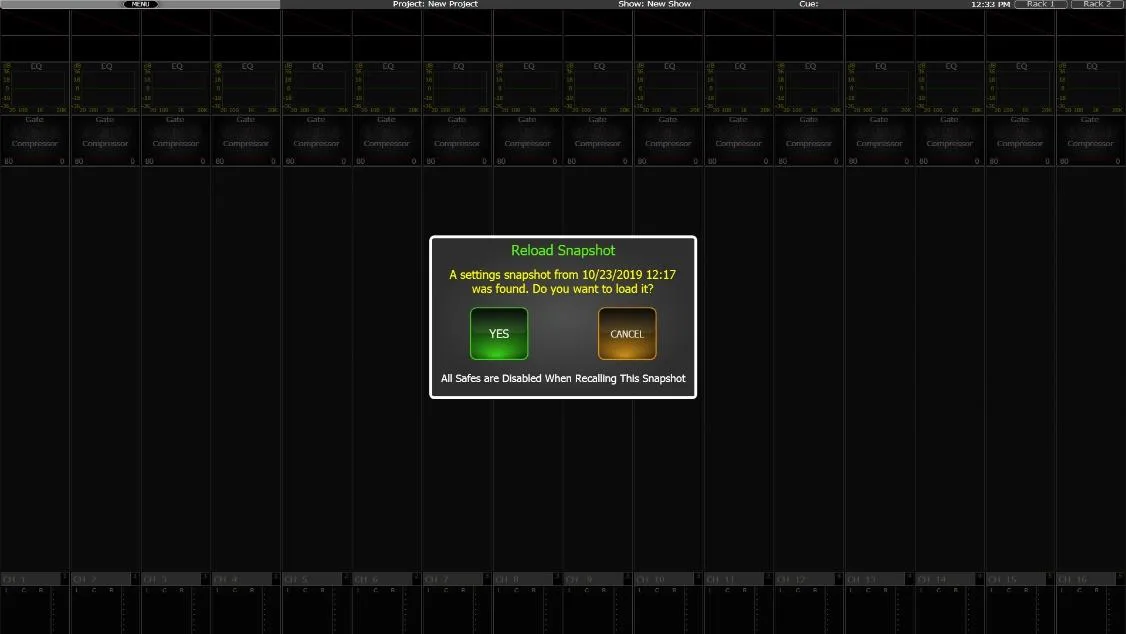Click YES to load the snapshot
The height and width of the screenshot is (634, 1126).
click(x=498, y=333)
